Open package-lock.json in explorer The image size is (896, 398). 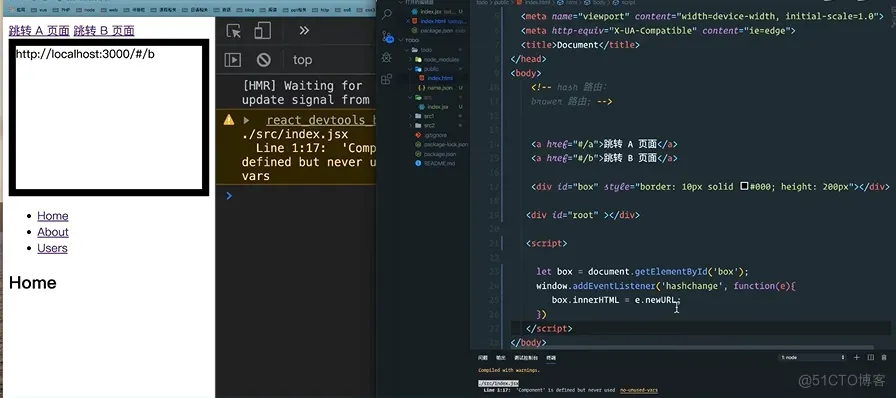point(445,145)
